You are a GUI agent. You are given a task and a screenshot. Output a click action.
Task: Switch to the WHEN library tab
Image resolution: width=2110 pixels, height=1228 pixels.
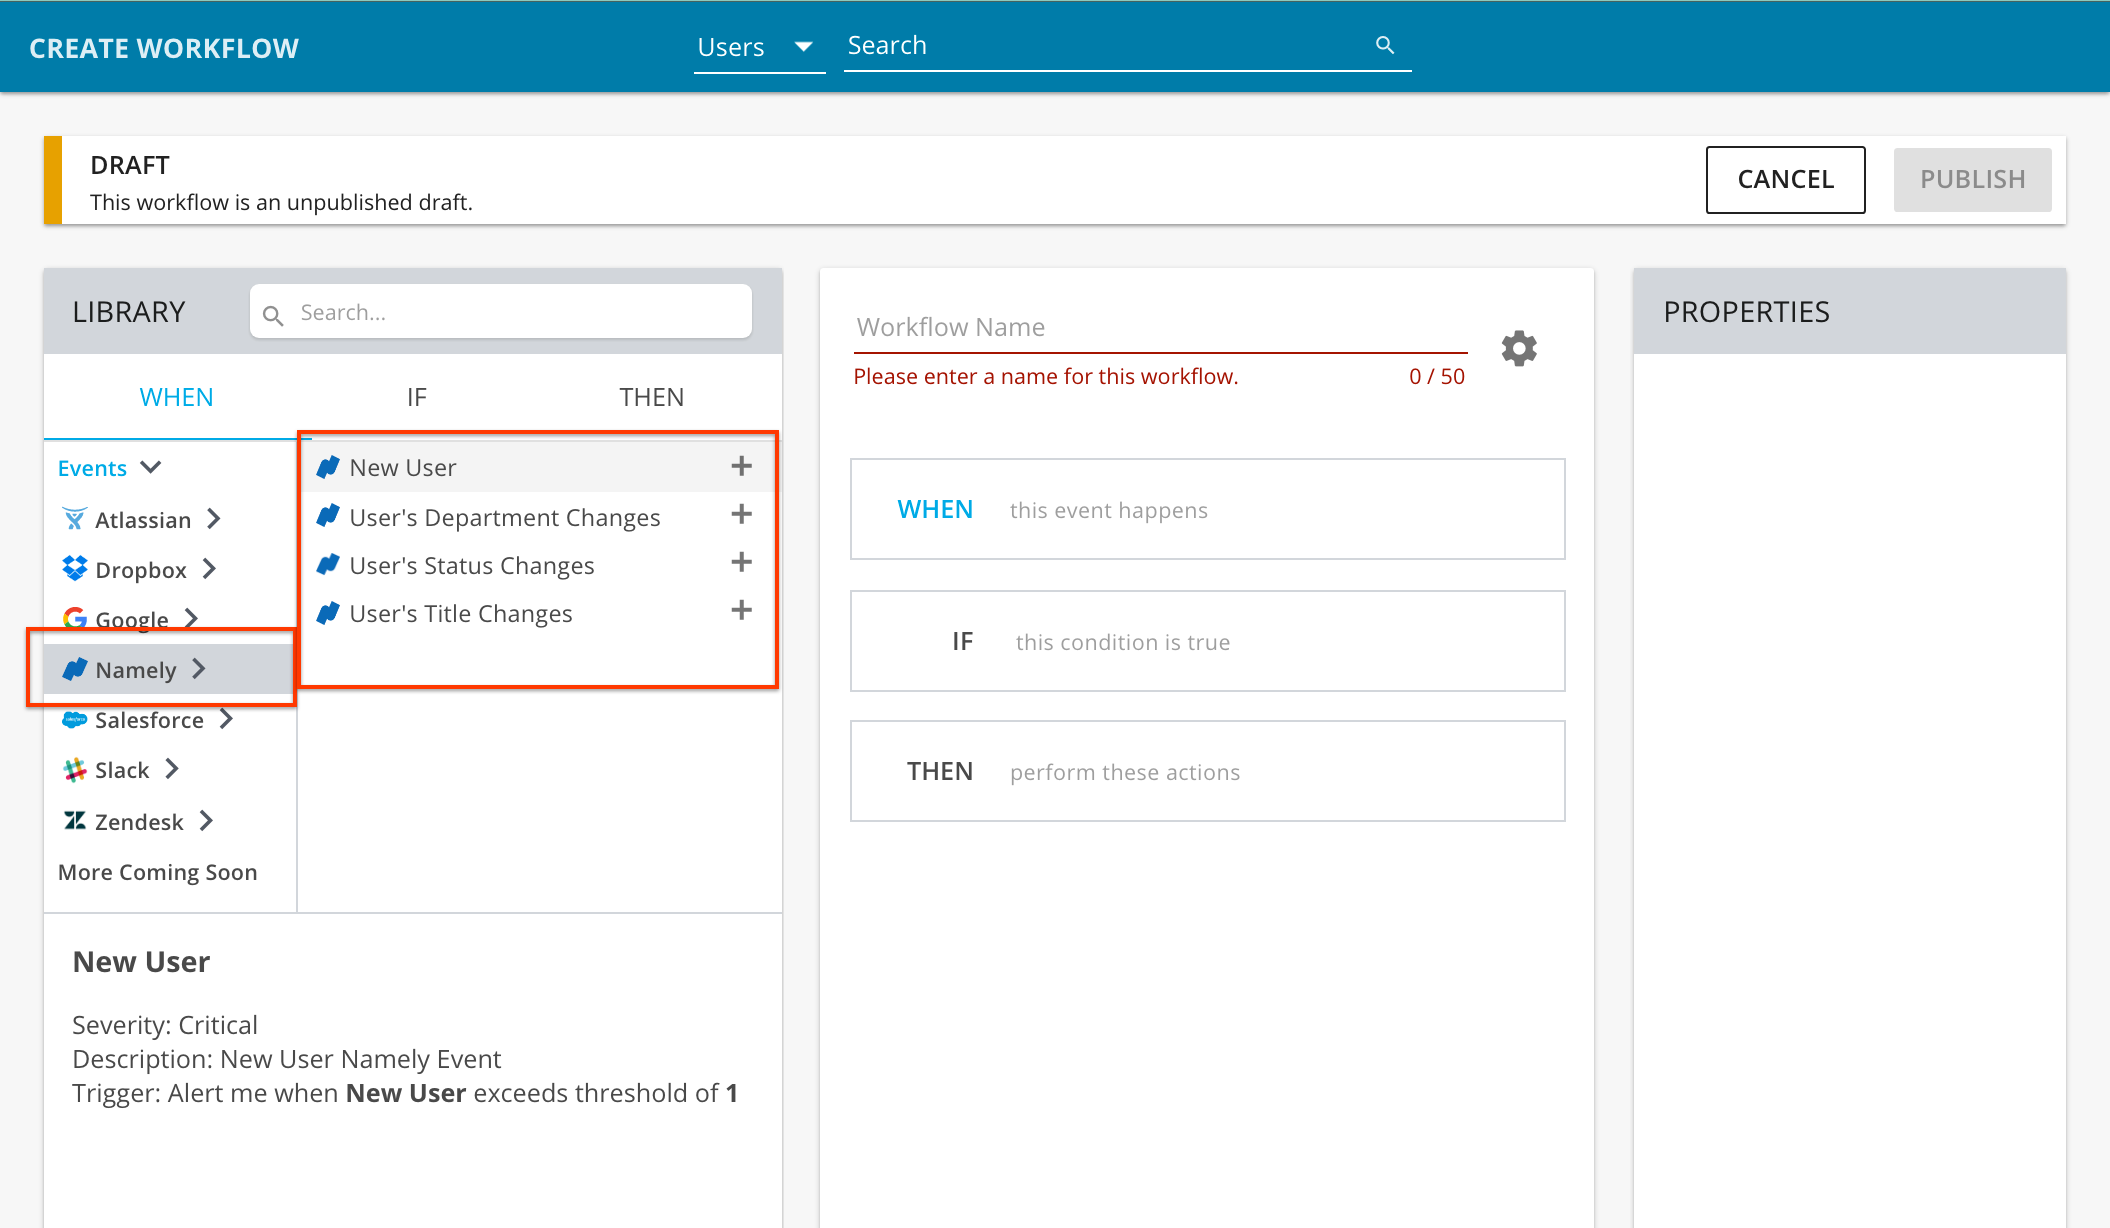pos(177,397)
